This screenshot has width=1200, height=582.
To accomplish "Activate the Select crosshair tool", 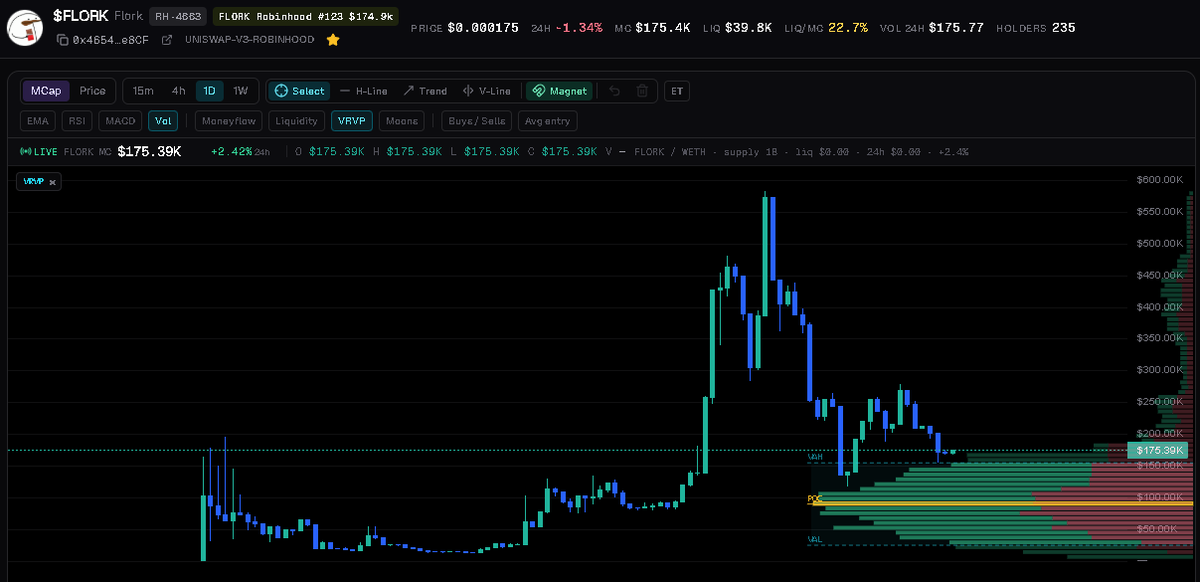I will tap(299, 91).
